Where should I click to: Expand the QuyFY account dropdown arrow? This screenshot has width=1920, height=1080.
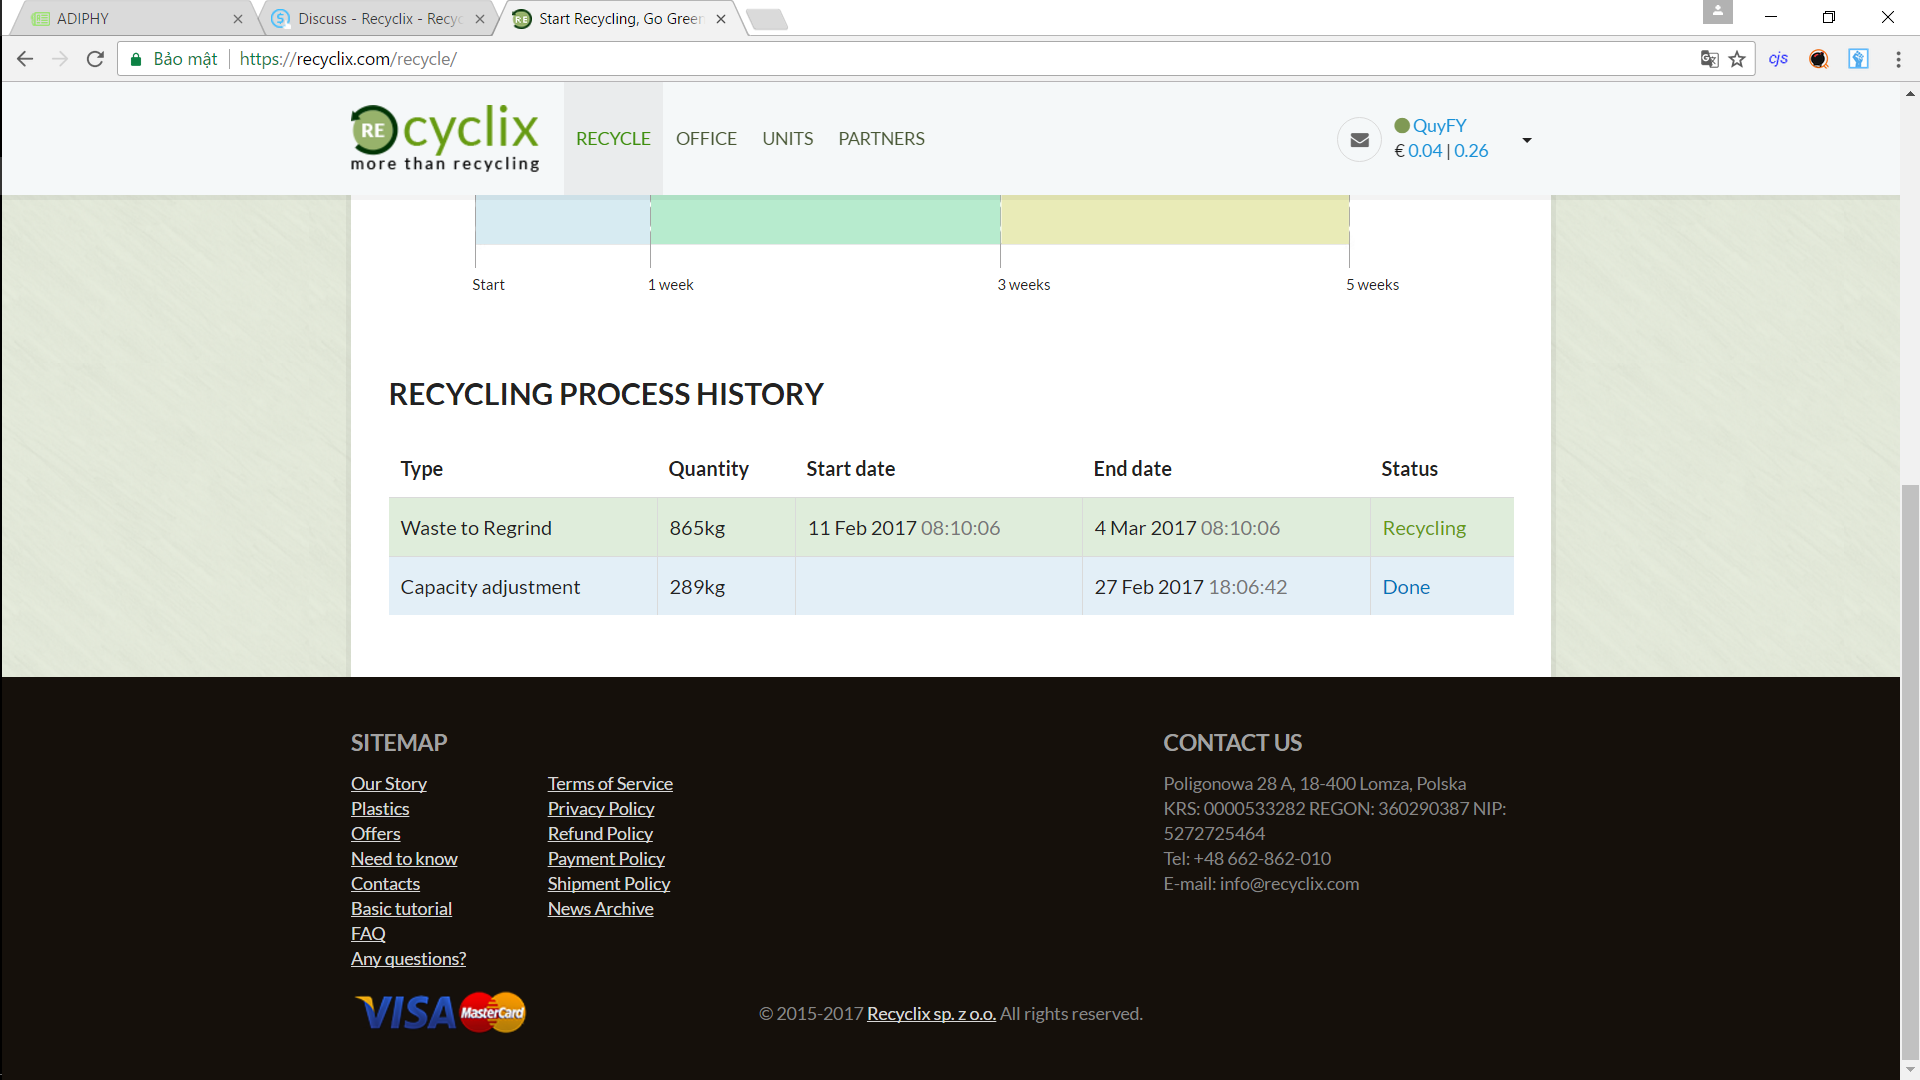[1527, 140]
